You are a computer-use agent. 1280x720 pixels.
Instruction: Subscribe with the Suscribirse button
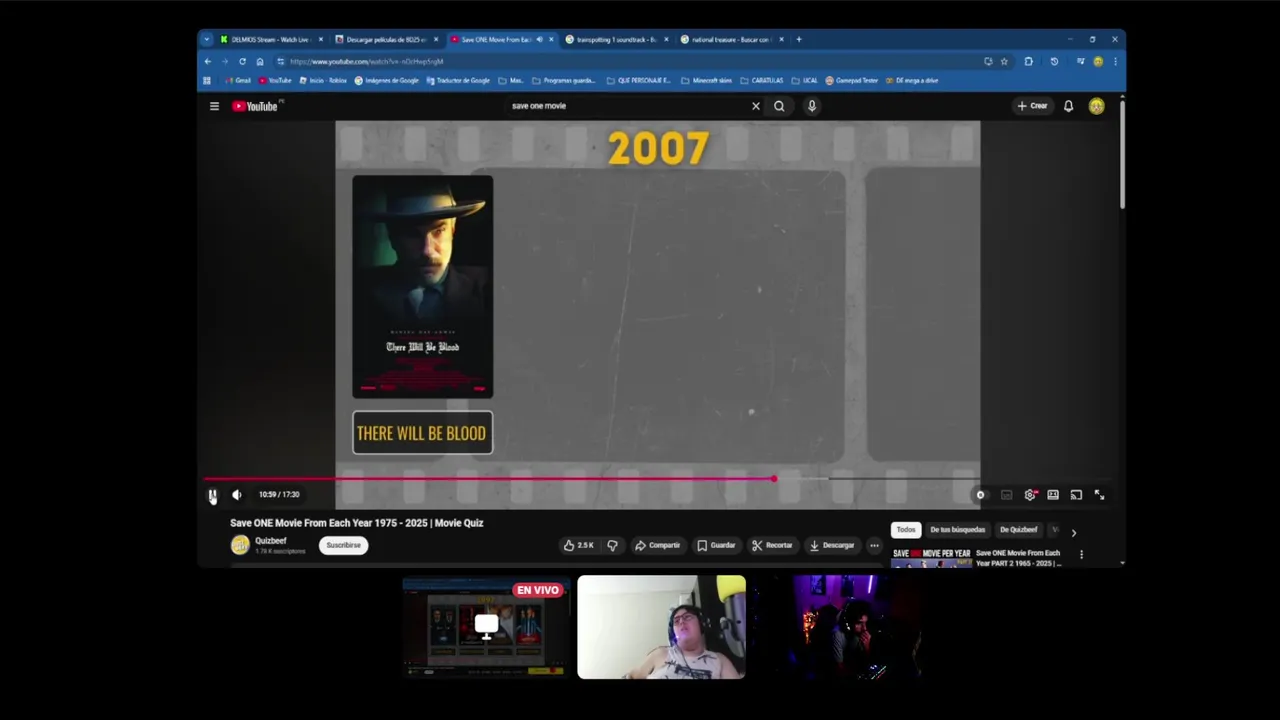coord(344,545)
